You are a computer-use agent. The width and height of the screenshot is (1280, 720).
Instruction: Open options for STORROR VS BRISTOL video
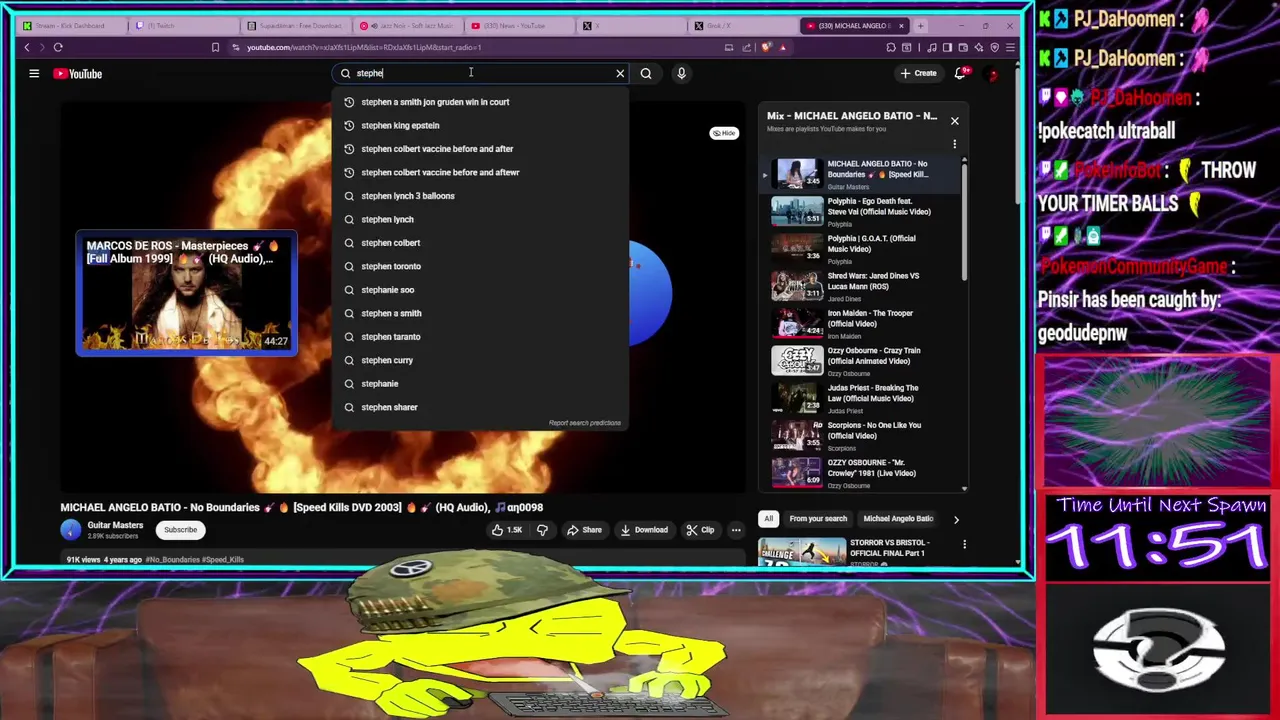[x=964, y=545]
